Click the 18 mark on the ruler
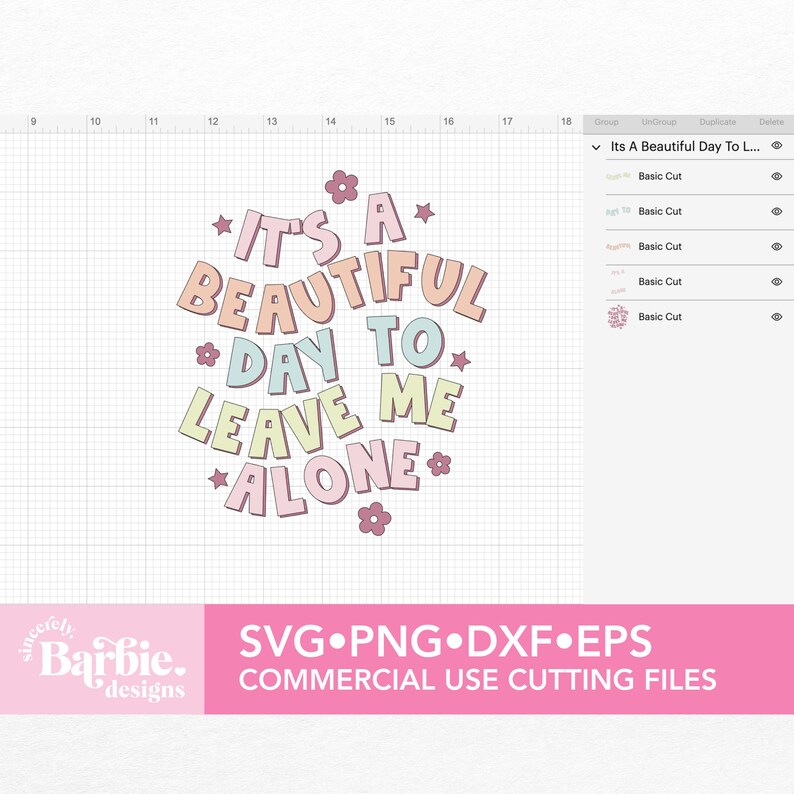The width and height of the screenshot is (794, 794). point(566,122)
